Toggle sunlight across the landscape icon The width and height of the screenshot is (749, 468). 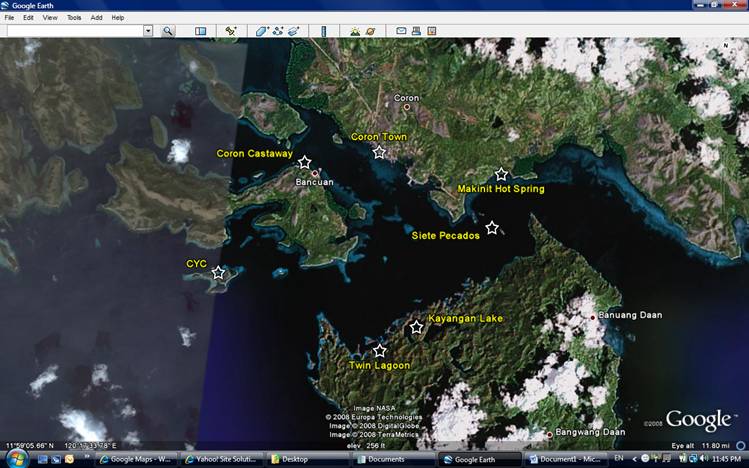tap(355, 31)
